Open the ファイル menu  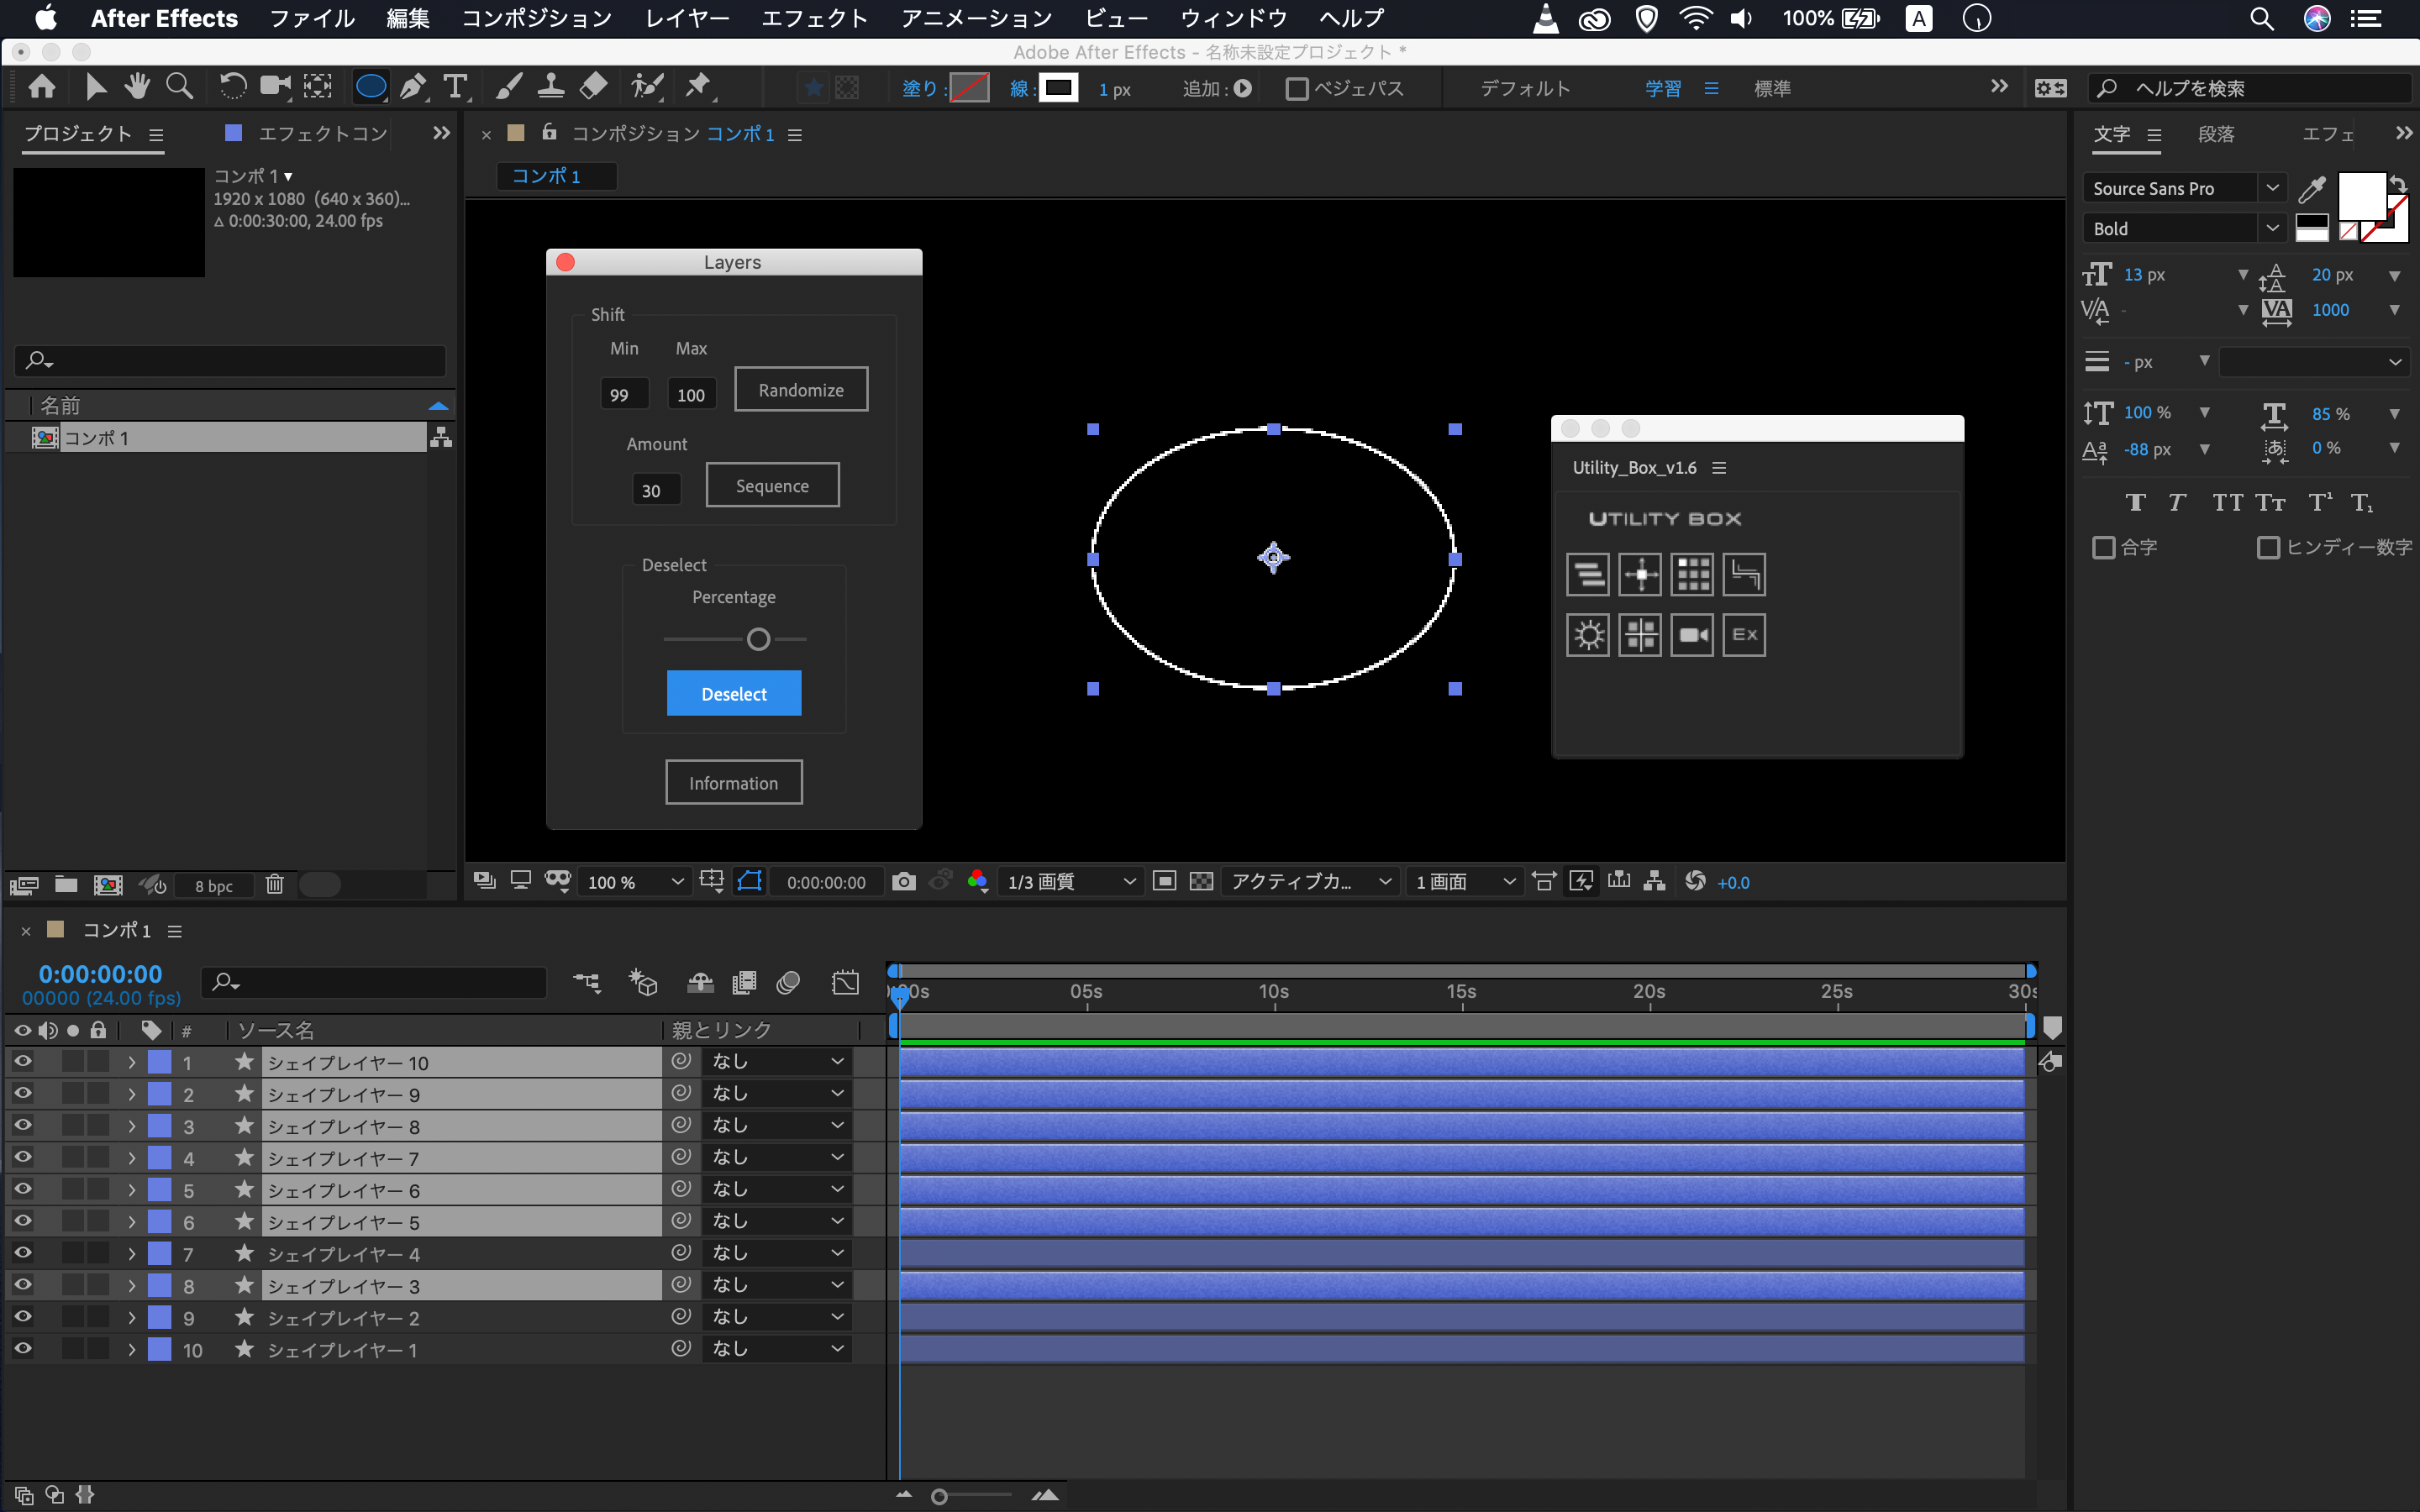313,18
